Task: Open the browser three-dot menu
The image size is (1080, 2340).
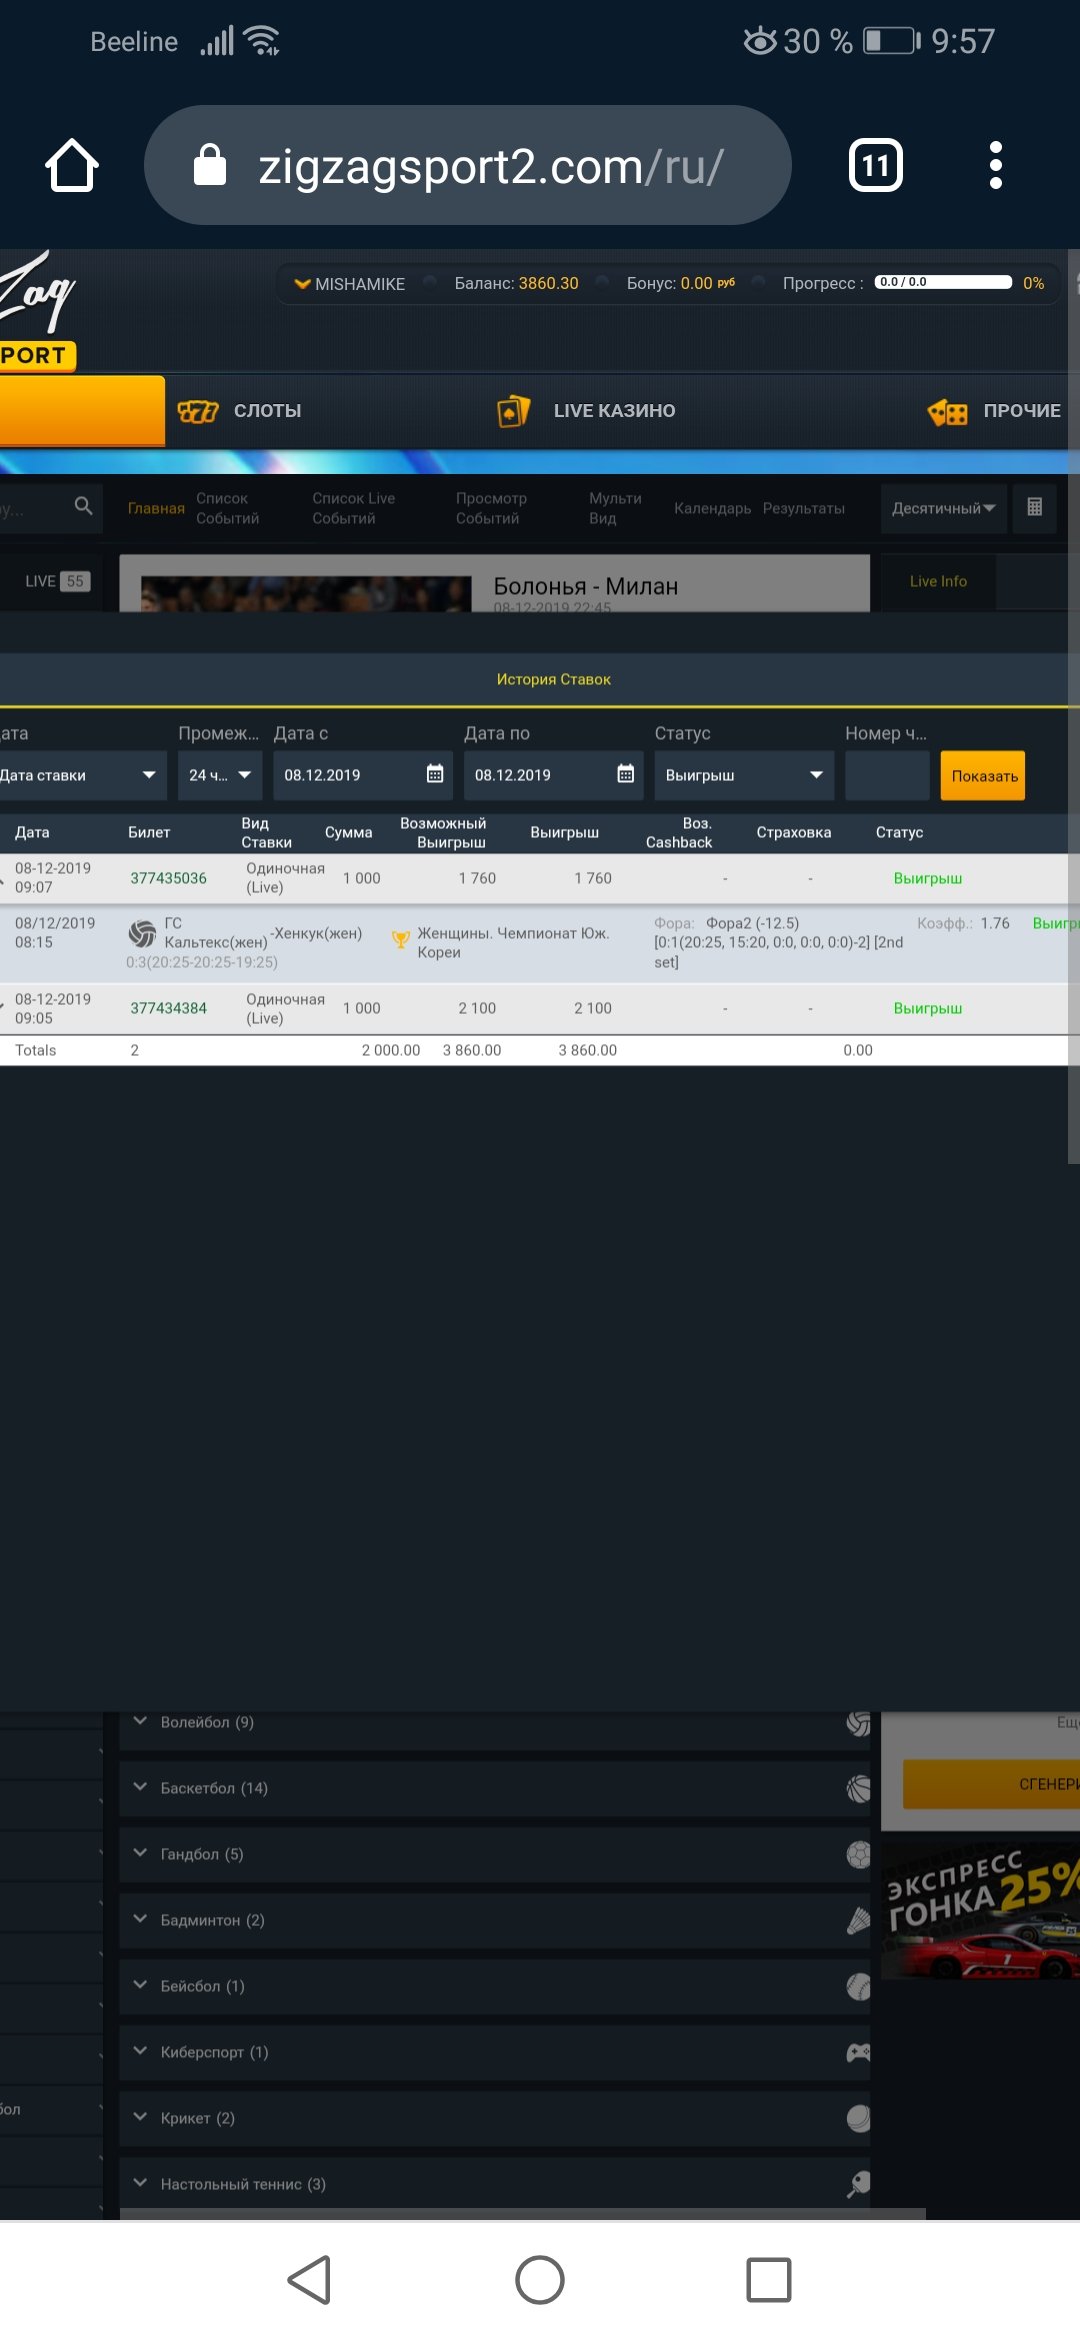Action: [x=994, y=165]
